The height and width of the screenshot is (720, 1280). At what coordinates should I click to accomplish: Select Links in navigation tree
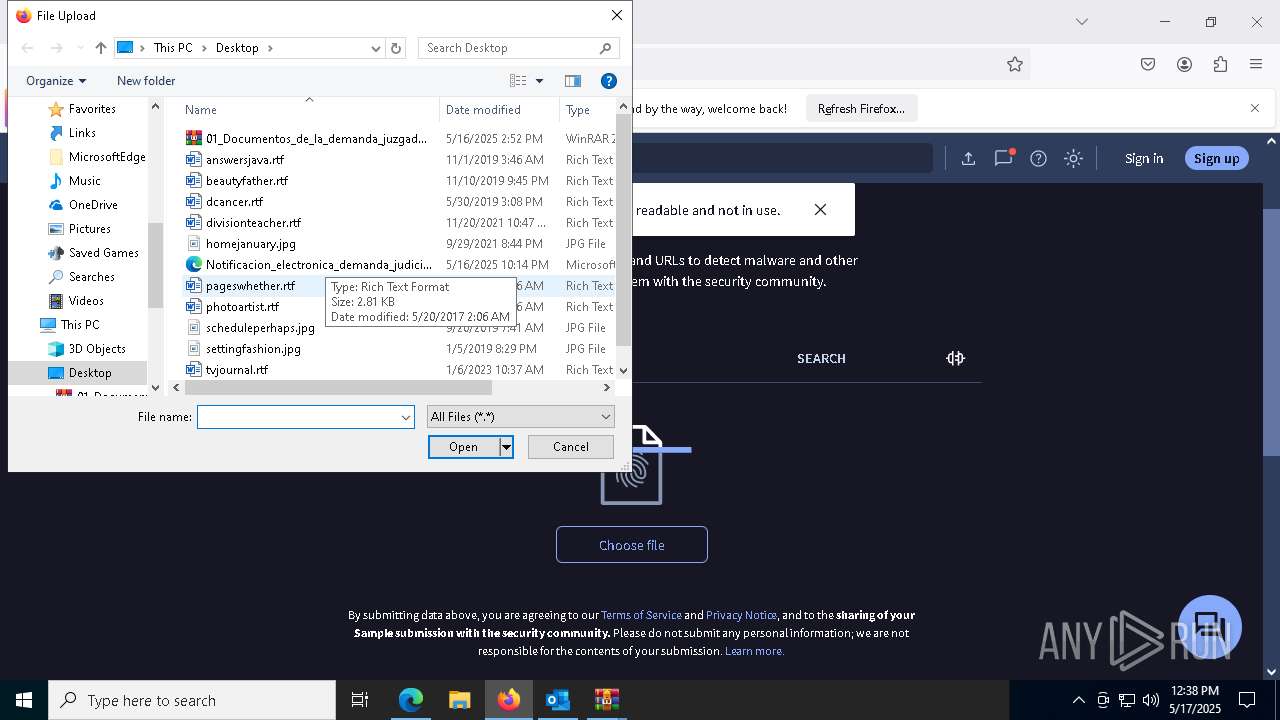82,133
